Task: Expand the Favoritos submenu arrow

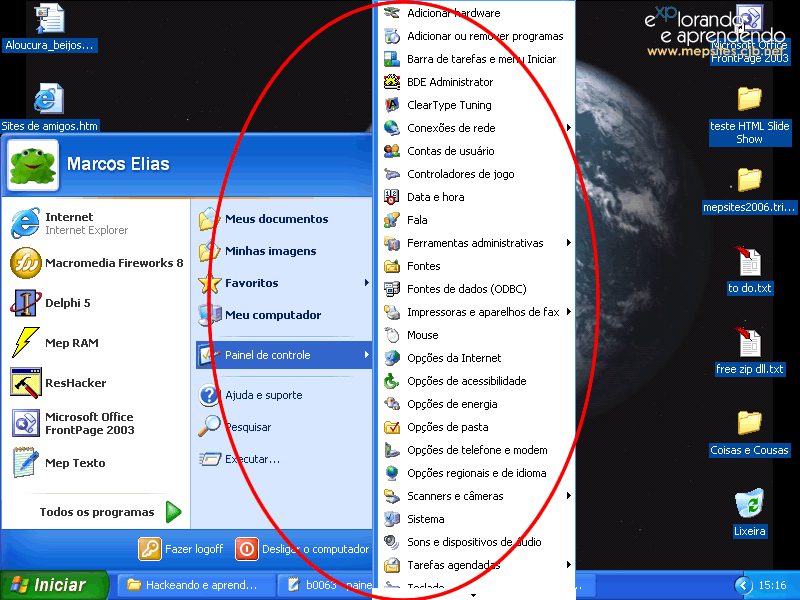Action: (x=366, y=283)
